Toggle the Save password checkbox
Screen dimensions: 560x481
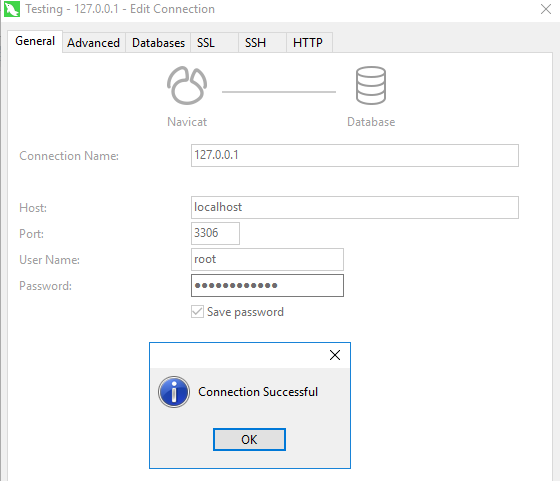pyautogui.click(x=197, y=312)
